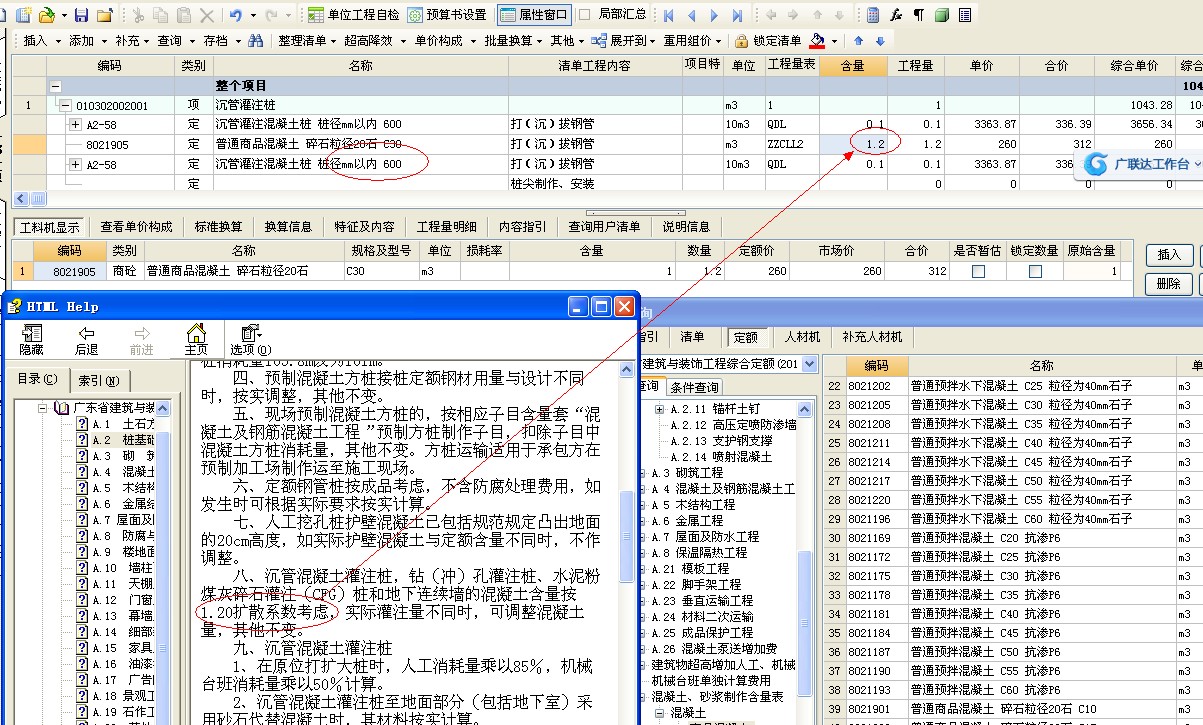Click the list form icon at toolbar end
This screenshot has width=1203, height=725.
pos(964,15)
